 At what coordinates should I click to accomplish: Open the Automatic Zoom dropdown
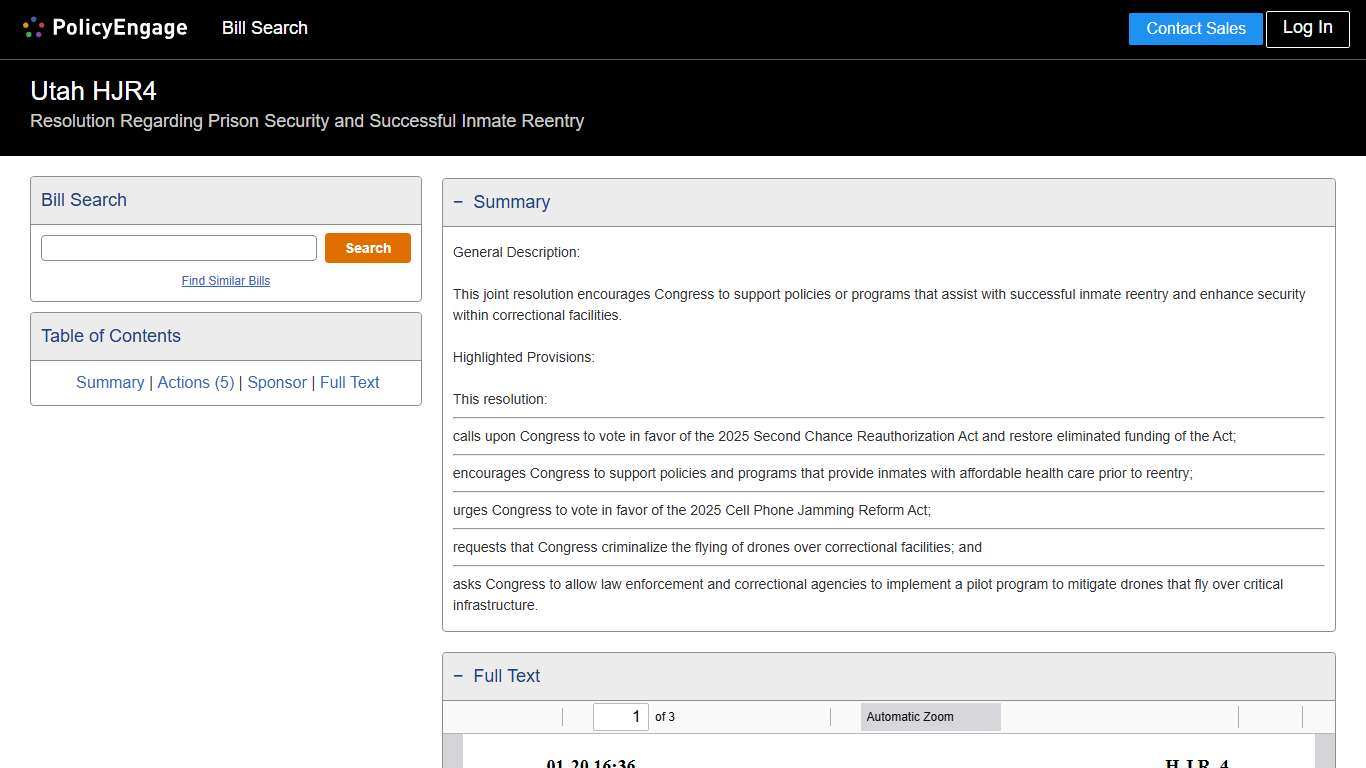pyautogui.click(x=930, y=717)
